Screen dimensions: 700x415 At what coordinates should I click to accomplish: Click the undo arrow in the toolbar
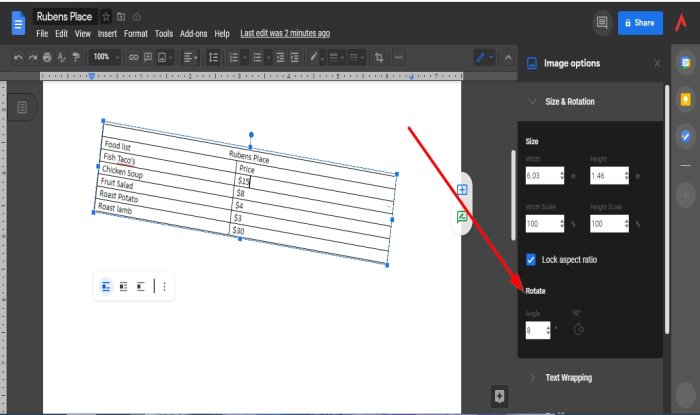coord(18,57)
